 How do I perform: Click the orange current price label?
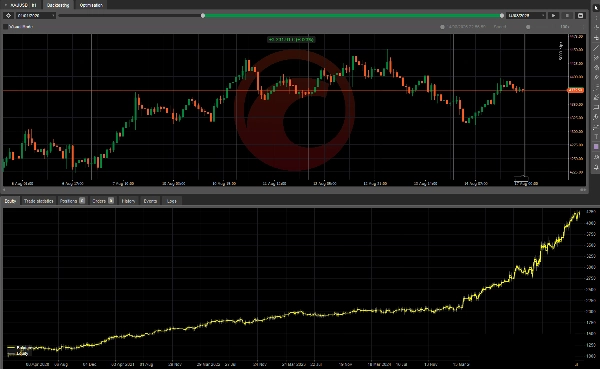tap(575, 90)
